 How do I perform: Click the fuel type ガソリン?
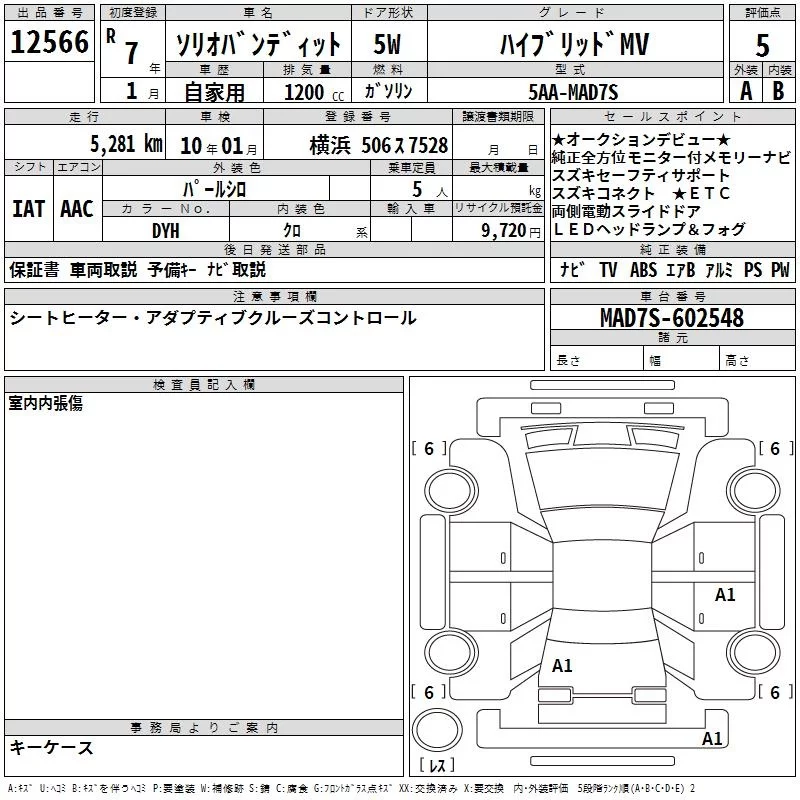click(x=388, y=91)
